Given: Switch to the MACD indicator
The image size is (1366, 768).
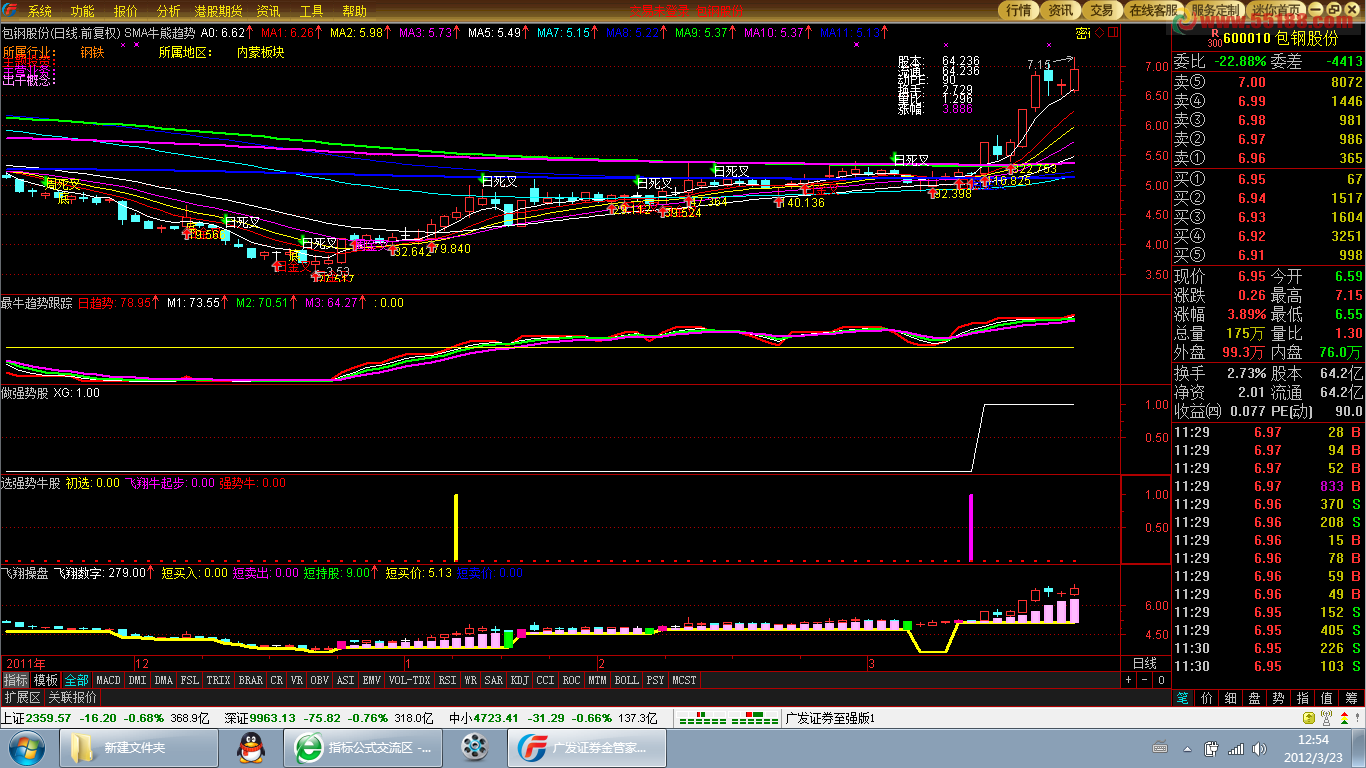Looking at the screenshot, I should pos(108,680).
